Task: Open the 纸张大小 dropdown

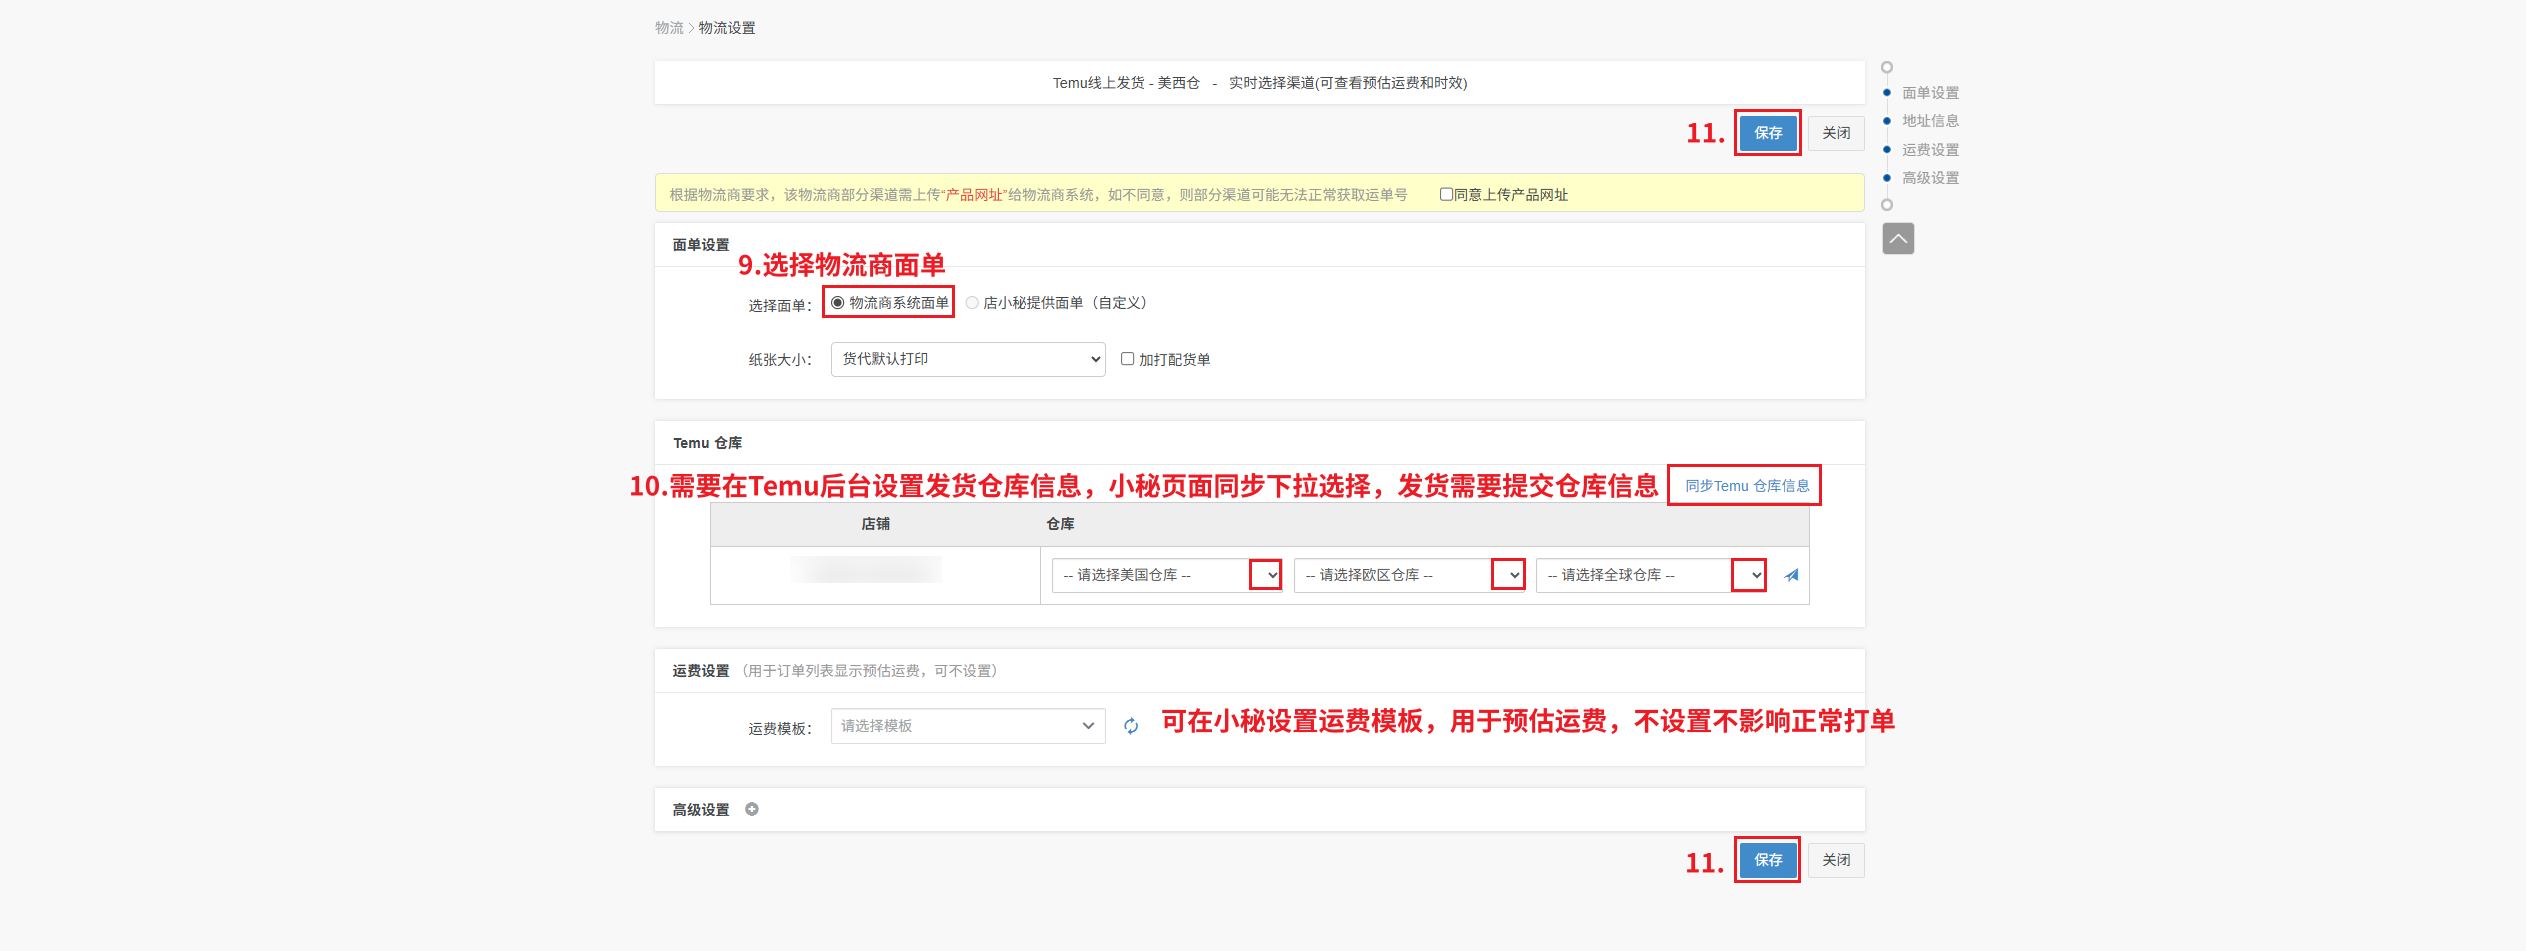Action: point(967,359)
